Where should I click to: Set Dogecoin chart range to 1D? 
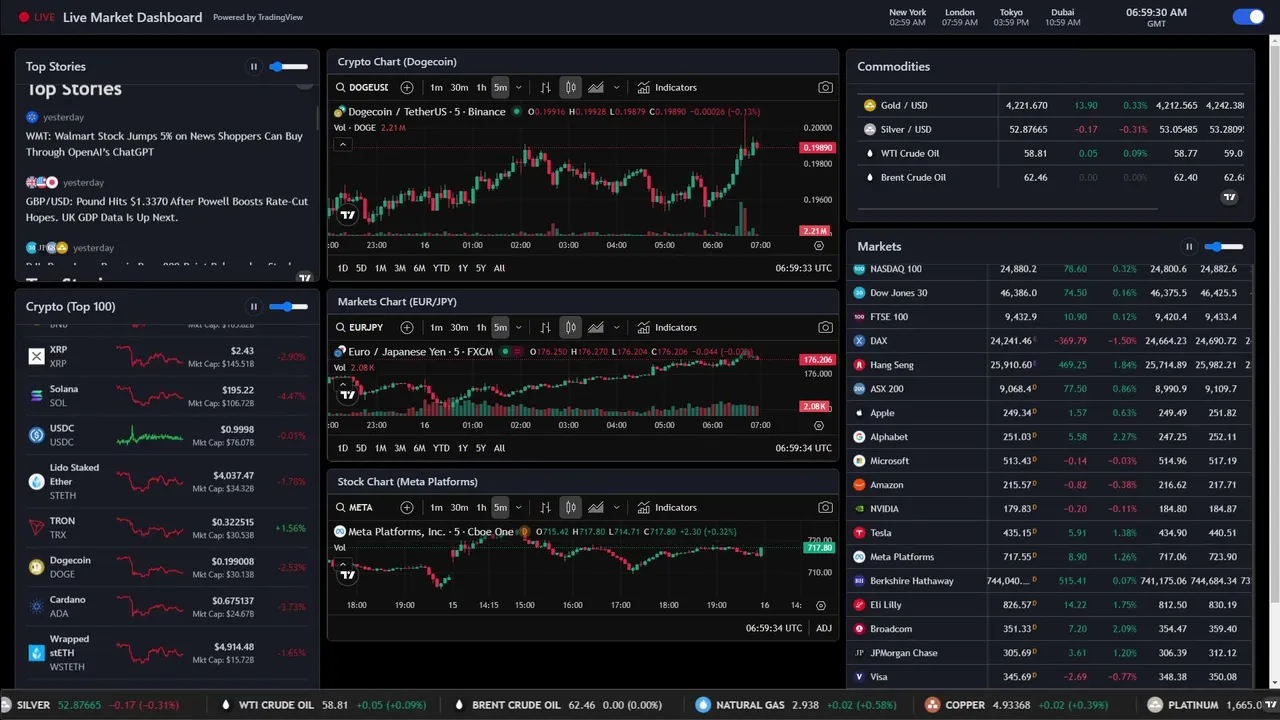point(343,268)
